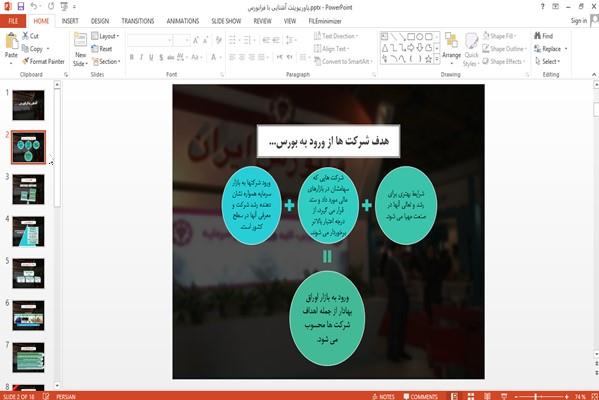This screenshot has height=400, width=599.
Task: Open the Shape Fill color menu
Action: click(500, 36)
